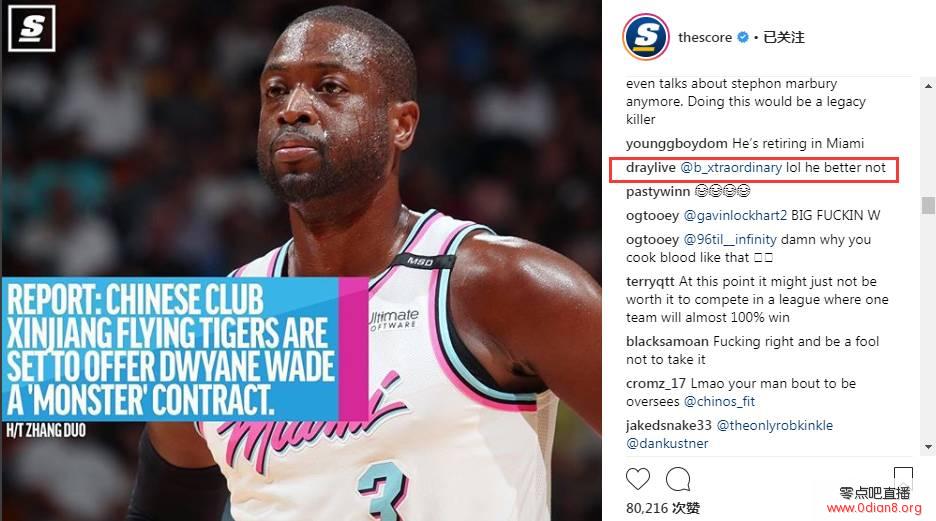This screenshot has height=521, width=936.
Task: Open thescore profile avatar
Action: pos(645,37)
